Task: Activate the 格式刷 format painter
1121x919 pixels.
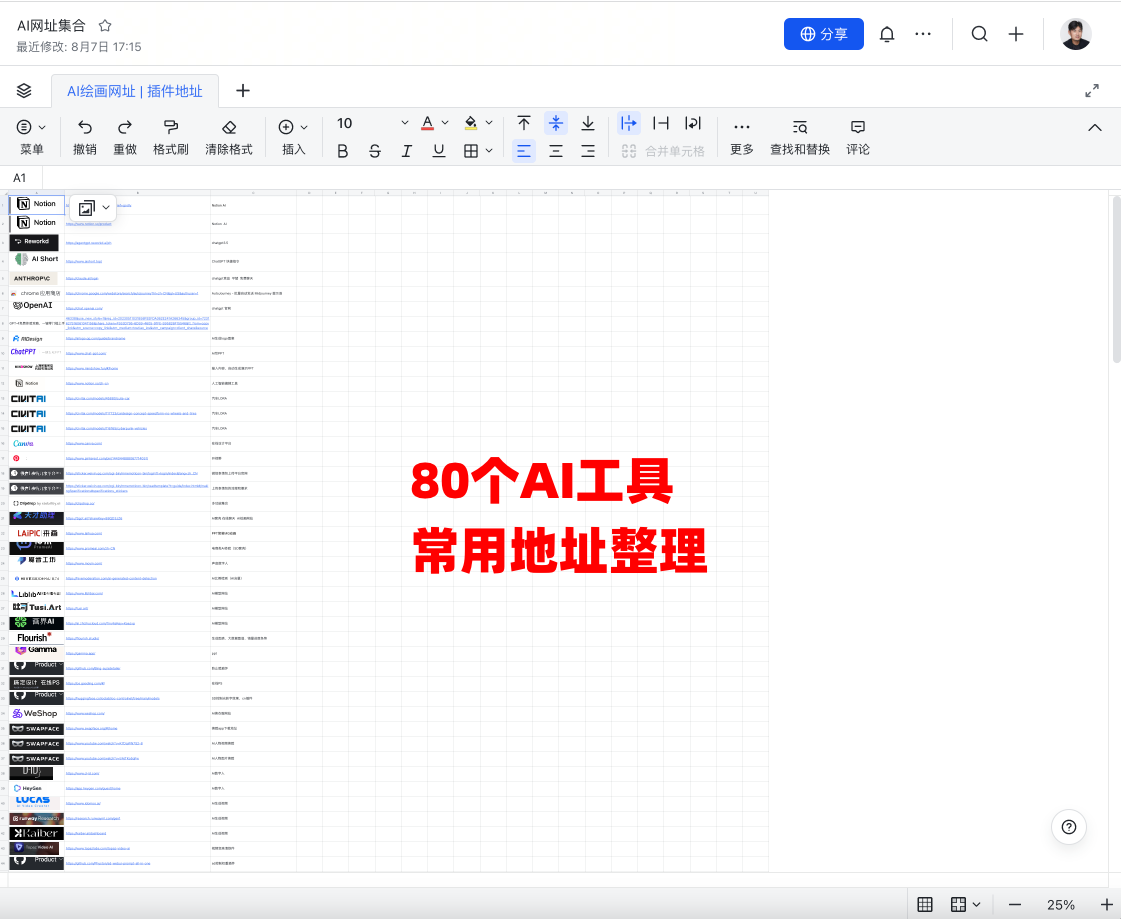Action: pyautogui.click(x=171, y=136)
